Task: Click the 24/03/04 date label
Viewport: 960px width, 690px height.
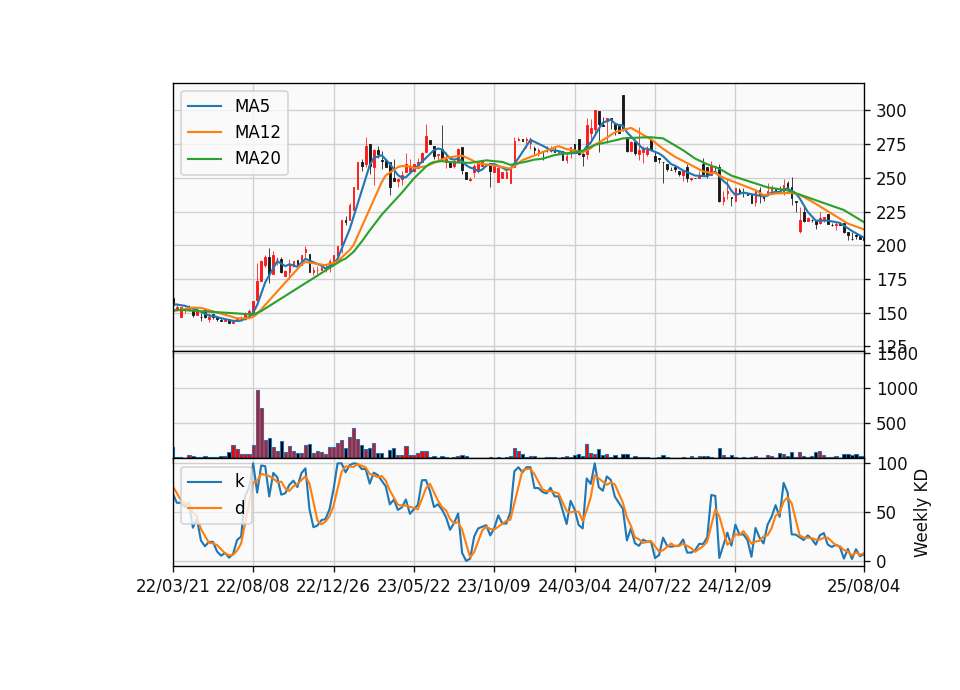Action: (574, 586)
